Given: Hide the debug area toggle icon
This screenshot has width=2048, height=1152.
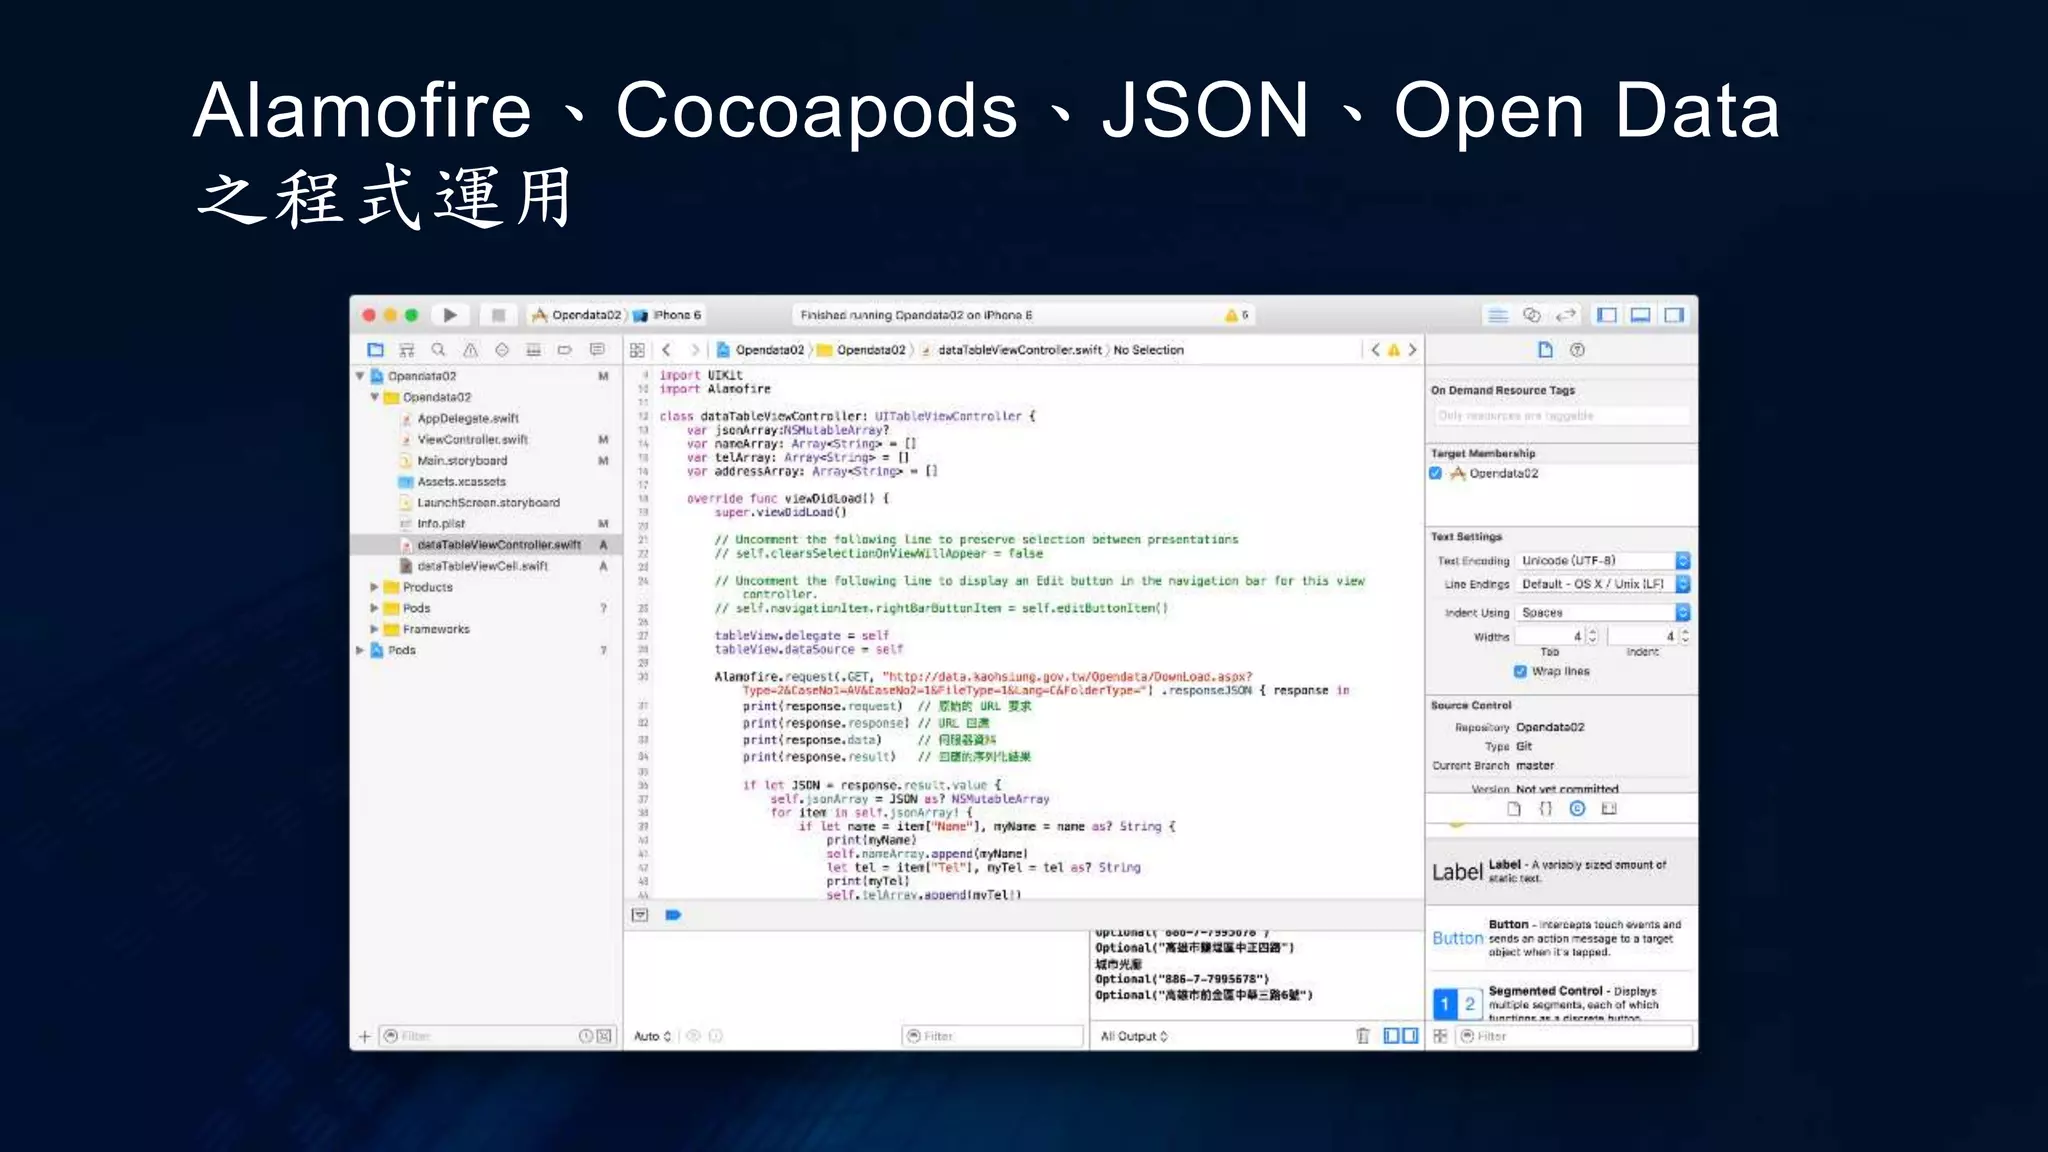Looking at the screenshot, I should 640,915.
